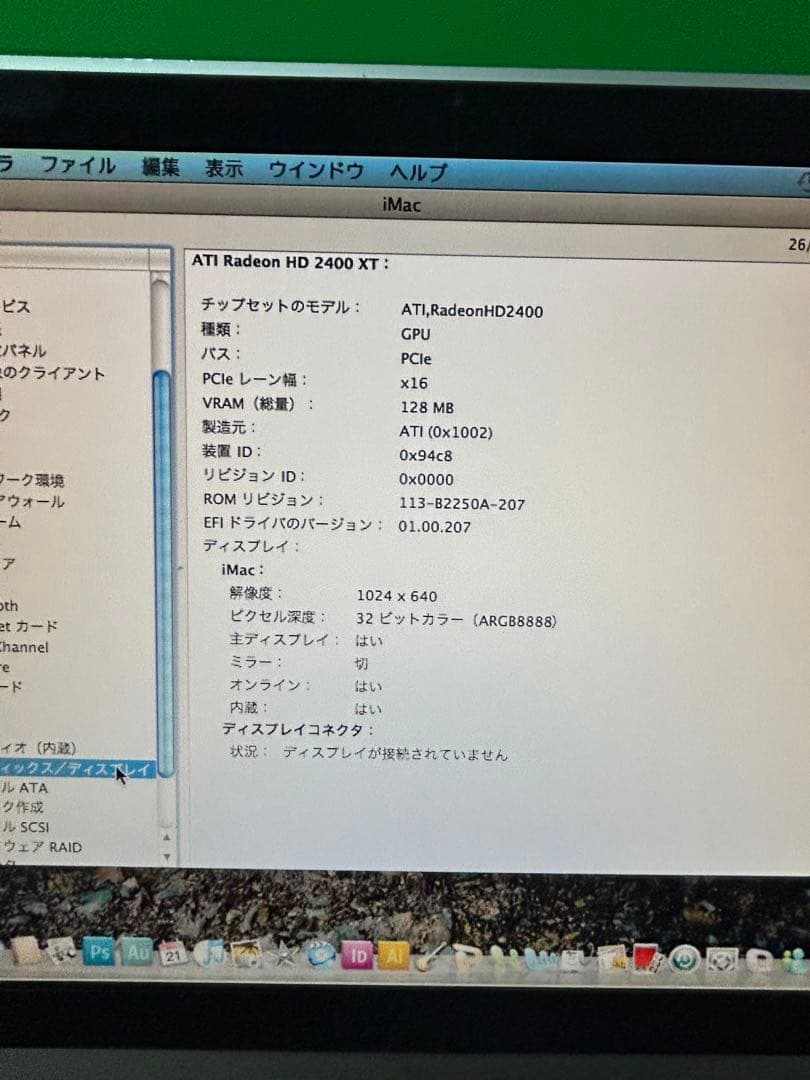Open the ファイル menu
The width and height of the screenshot is (810, 1080).
78,165
